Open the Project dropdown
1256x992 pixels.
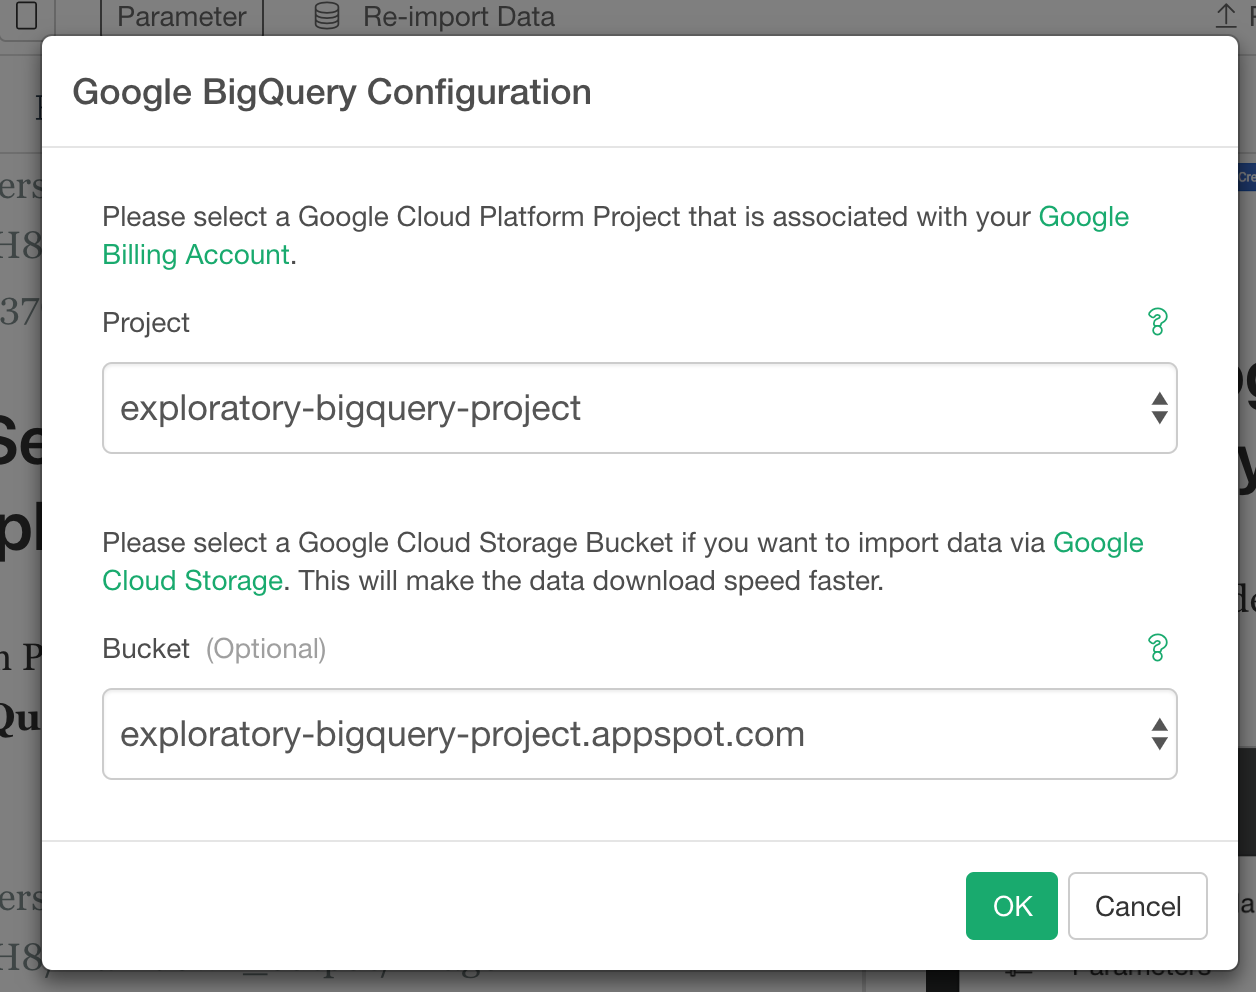coord(639,408)
